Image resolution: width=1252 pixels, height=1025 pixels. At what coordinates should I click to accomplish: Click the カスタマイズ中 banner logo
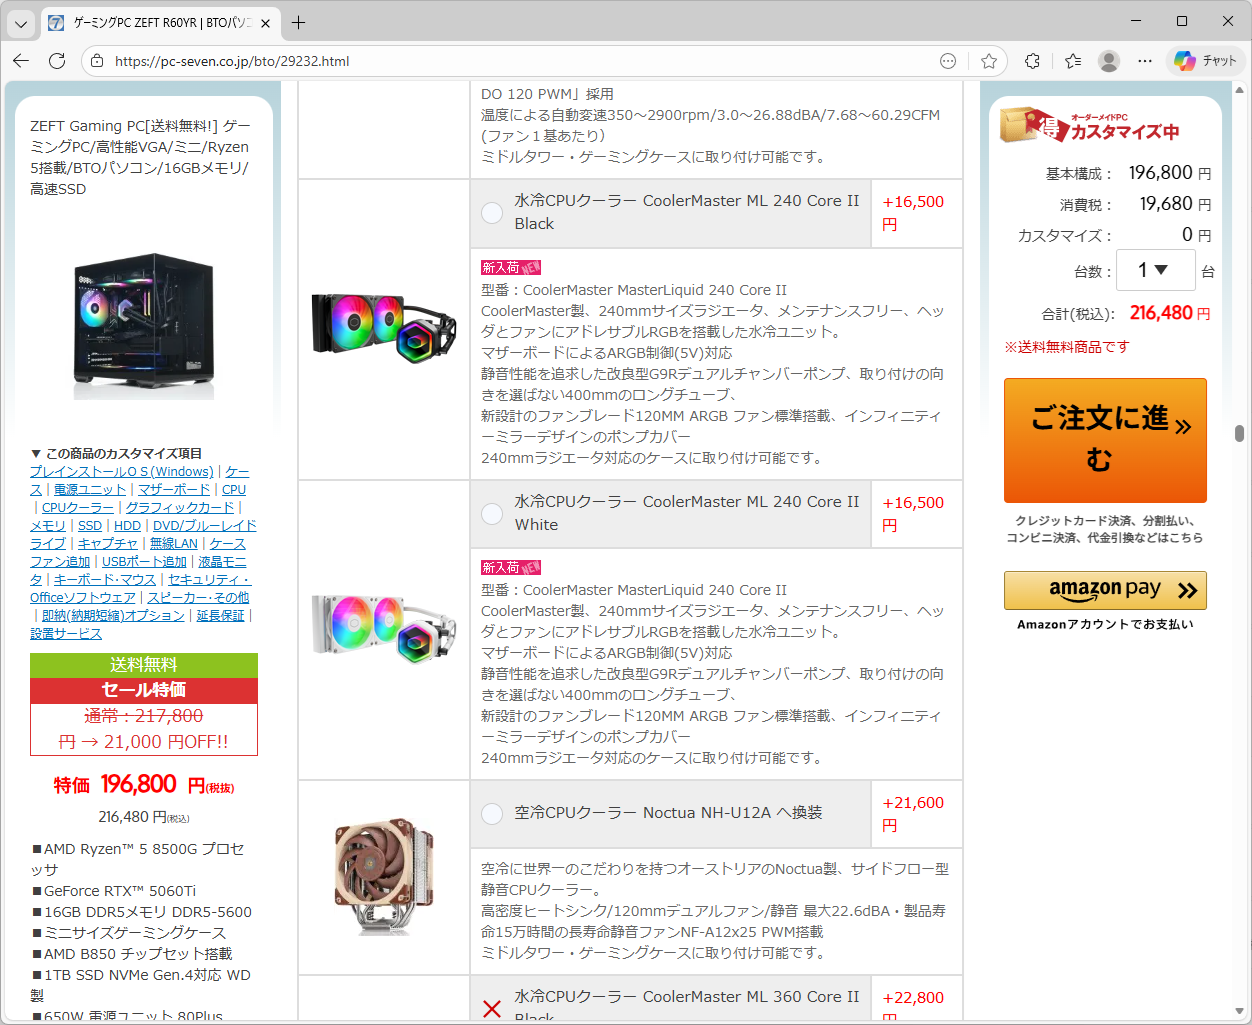pos(1090,125)
